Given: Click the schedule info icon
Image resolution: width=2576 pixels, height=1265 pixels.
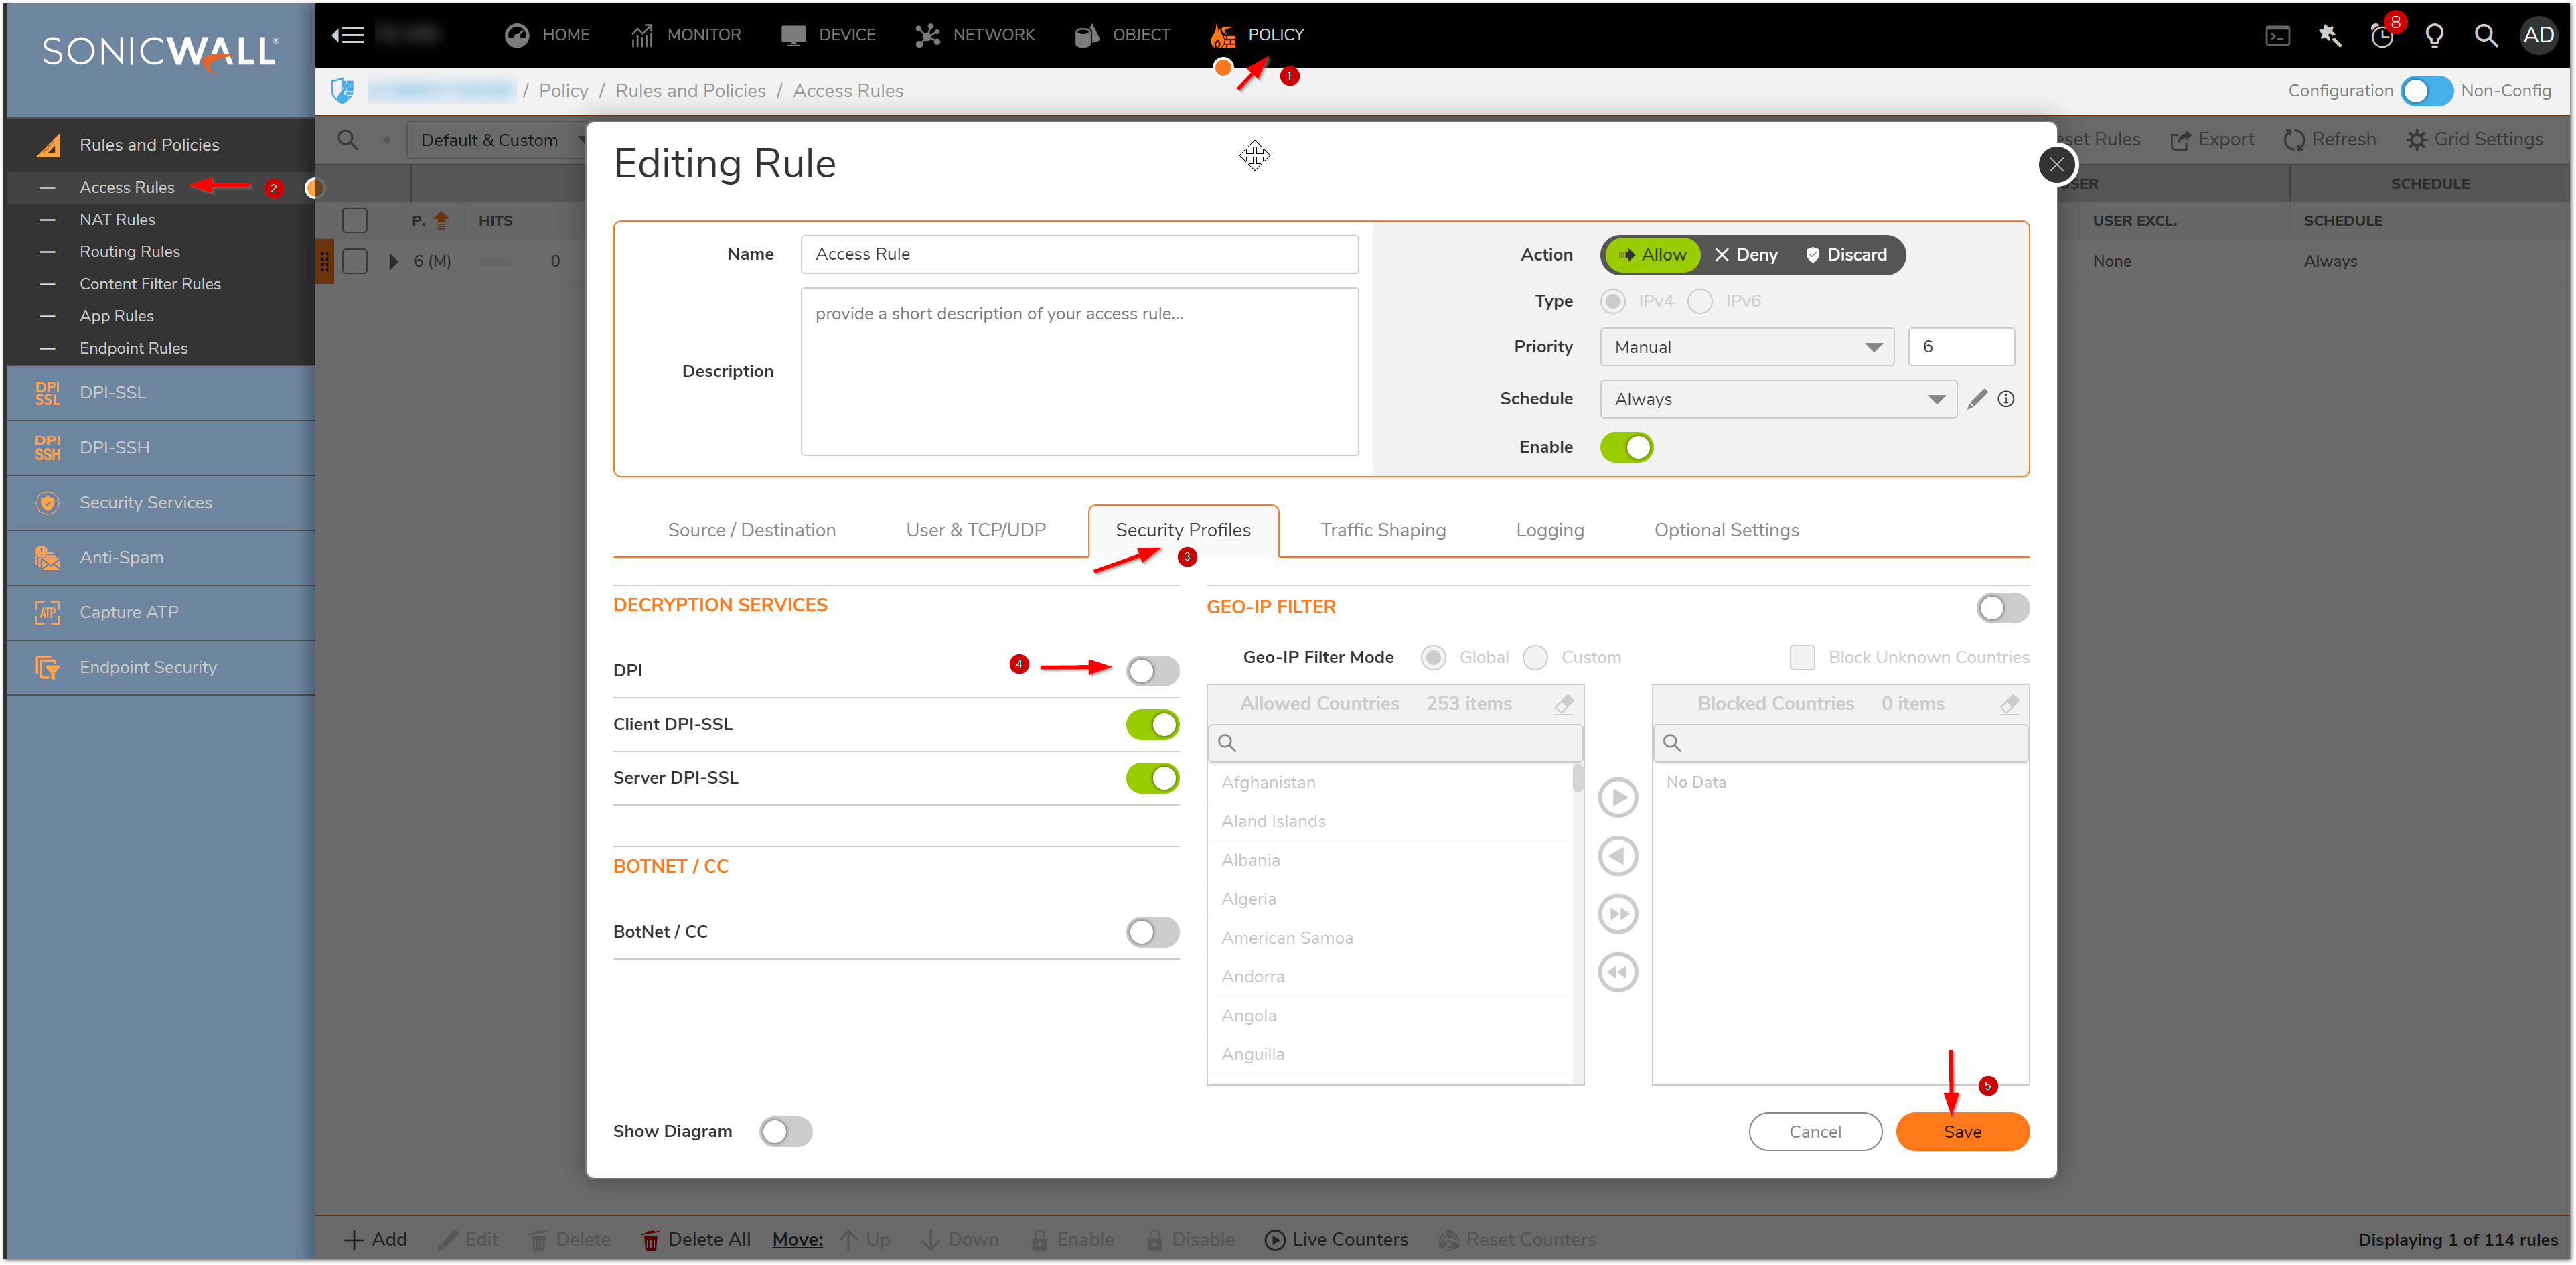Looking at the screenshot, I should (2005, 399).
